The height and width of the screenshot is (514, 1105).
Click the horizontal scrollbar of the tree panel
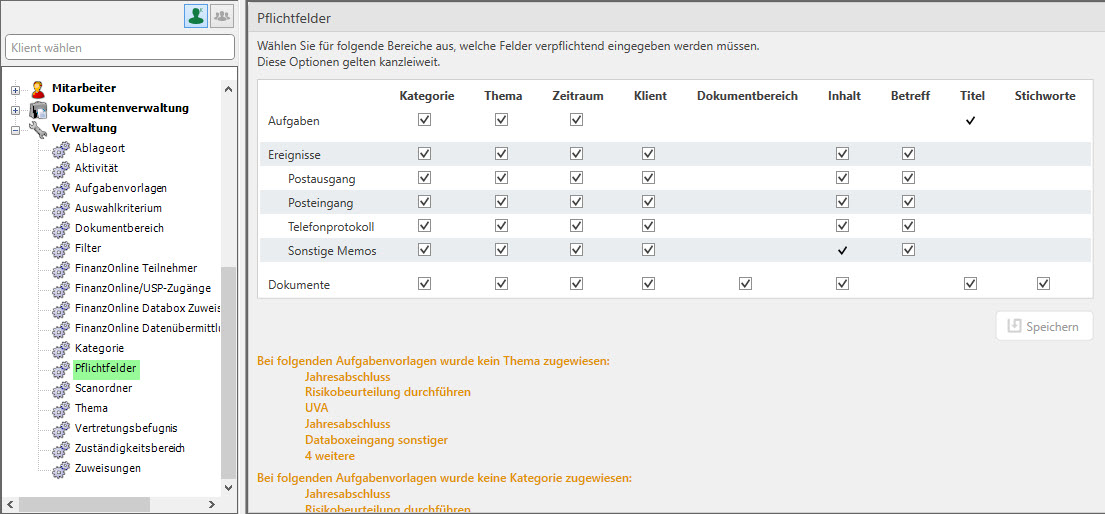[84, 504]
